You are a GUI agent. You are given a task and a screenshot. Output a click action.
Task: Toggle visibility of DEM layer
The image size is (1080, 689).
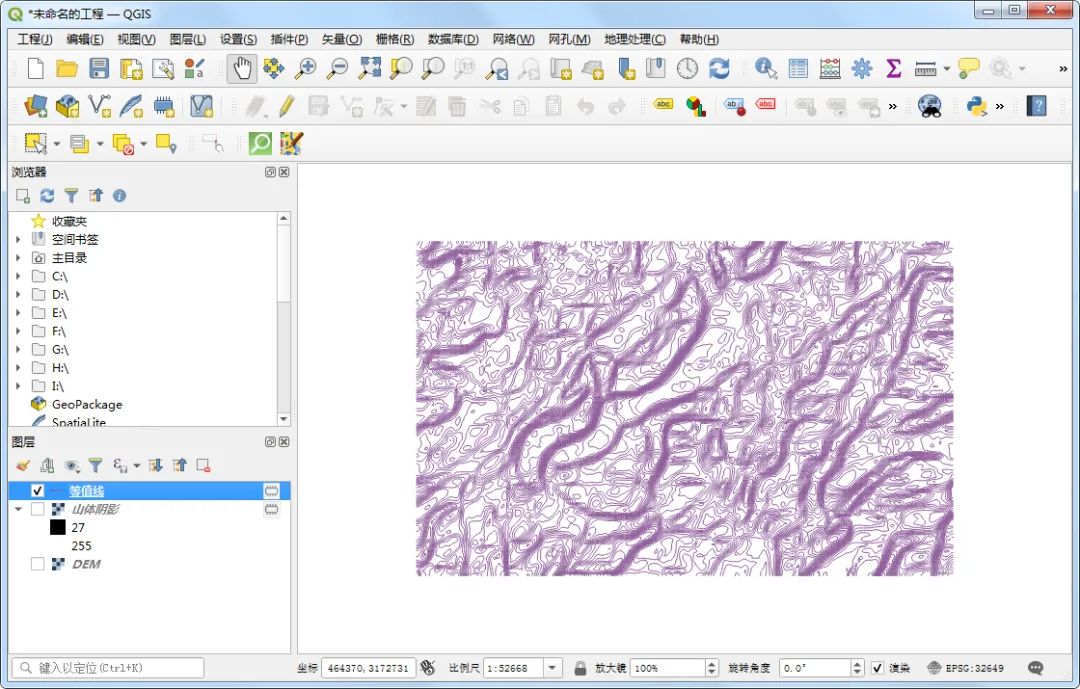(37, 564)
